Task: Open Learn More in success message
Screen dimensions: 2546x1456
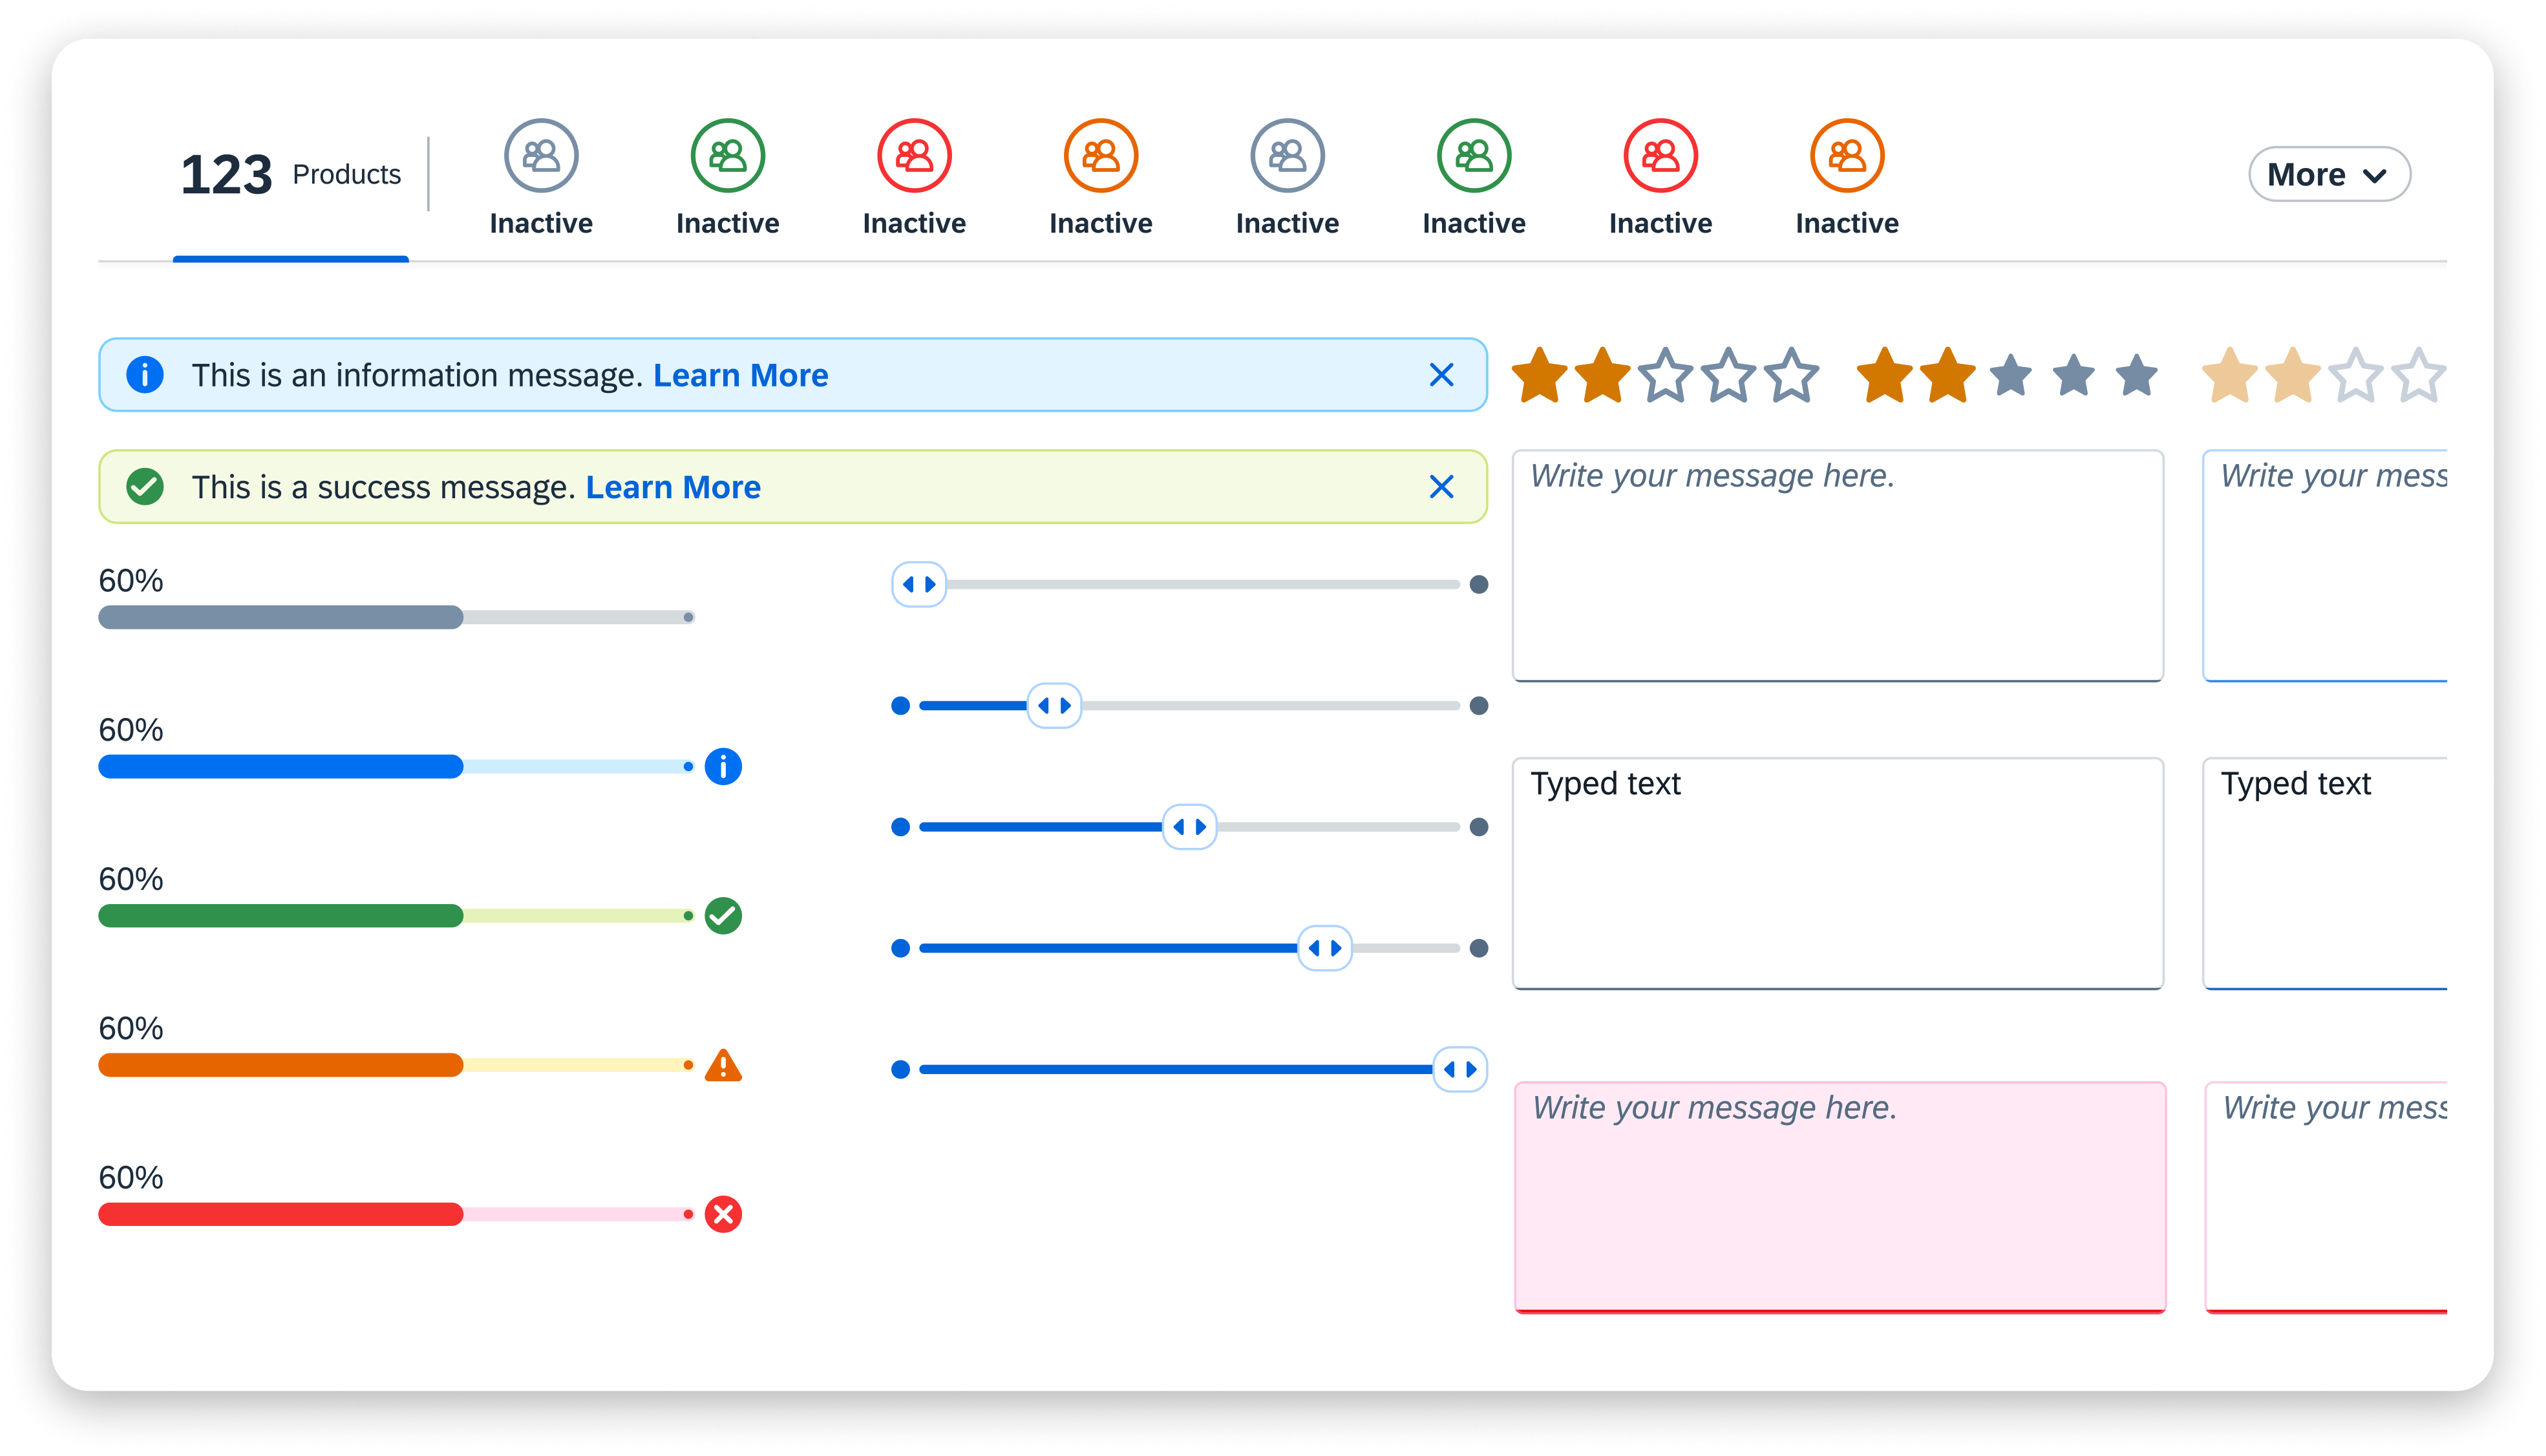Action: 673,487
